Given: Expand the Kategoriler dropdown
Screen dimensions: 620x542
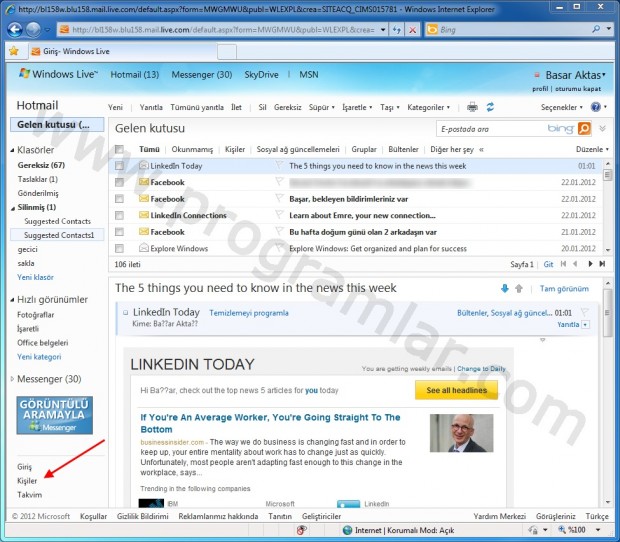Looking at the screenshot, I should click(x=429, y=107).
